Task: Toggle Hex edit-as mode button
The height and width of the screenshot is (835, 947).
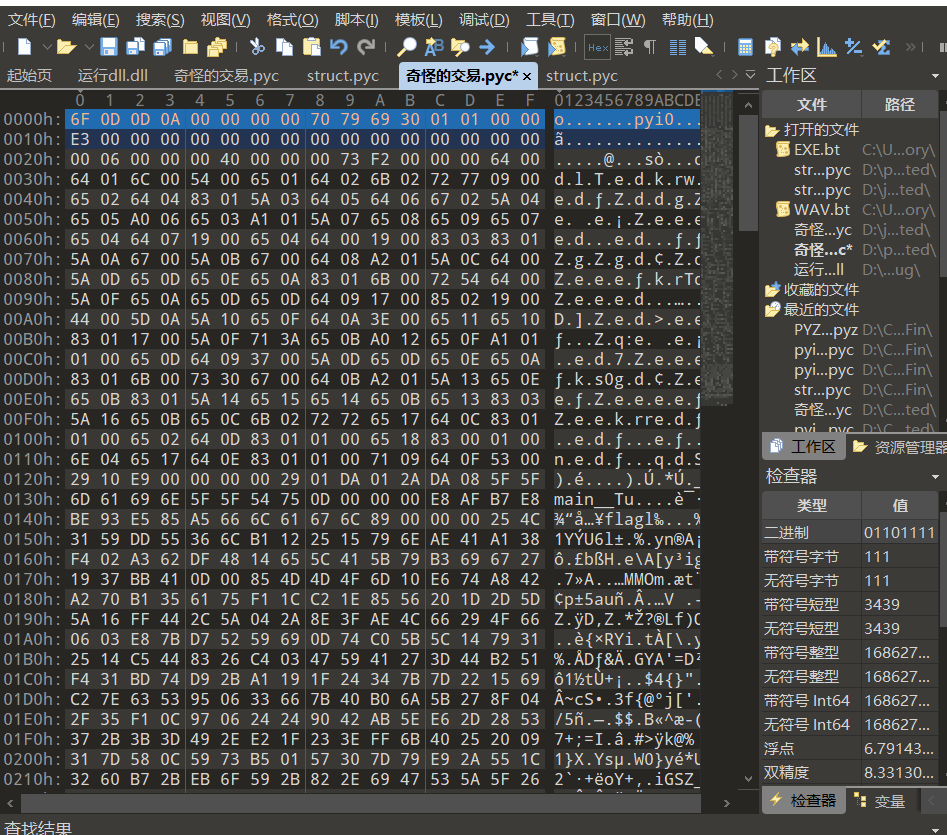Action: [598, 47]
